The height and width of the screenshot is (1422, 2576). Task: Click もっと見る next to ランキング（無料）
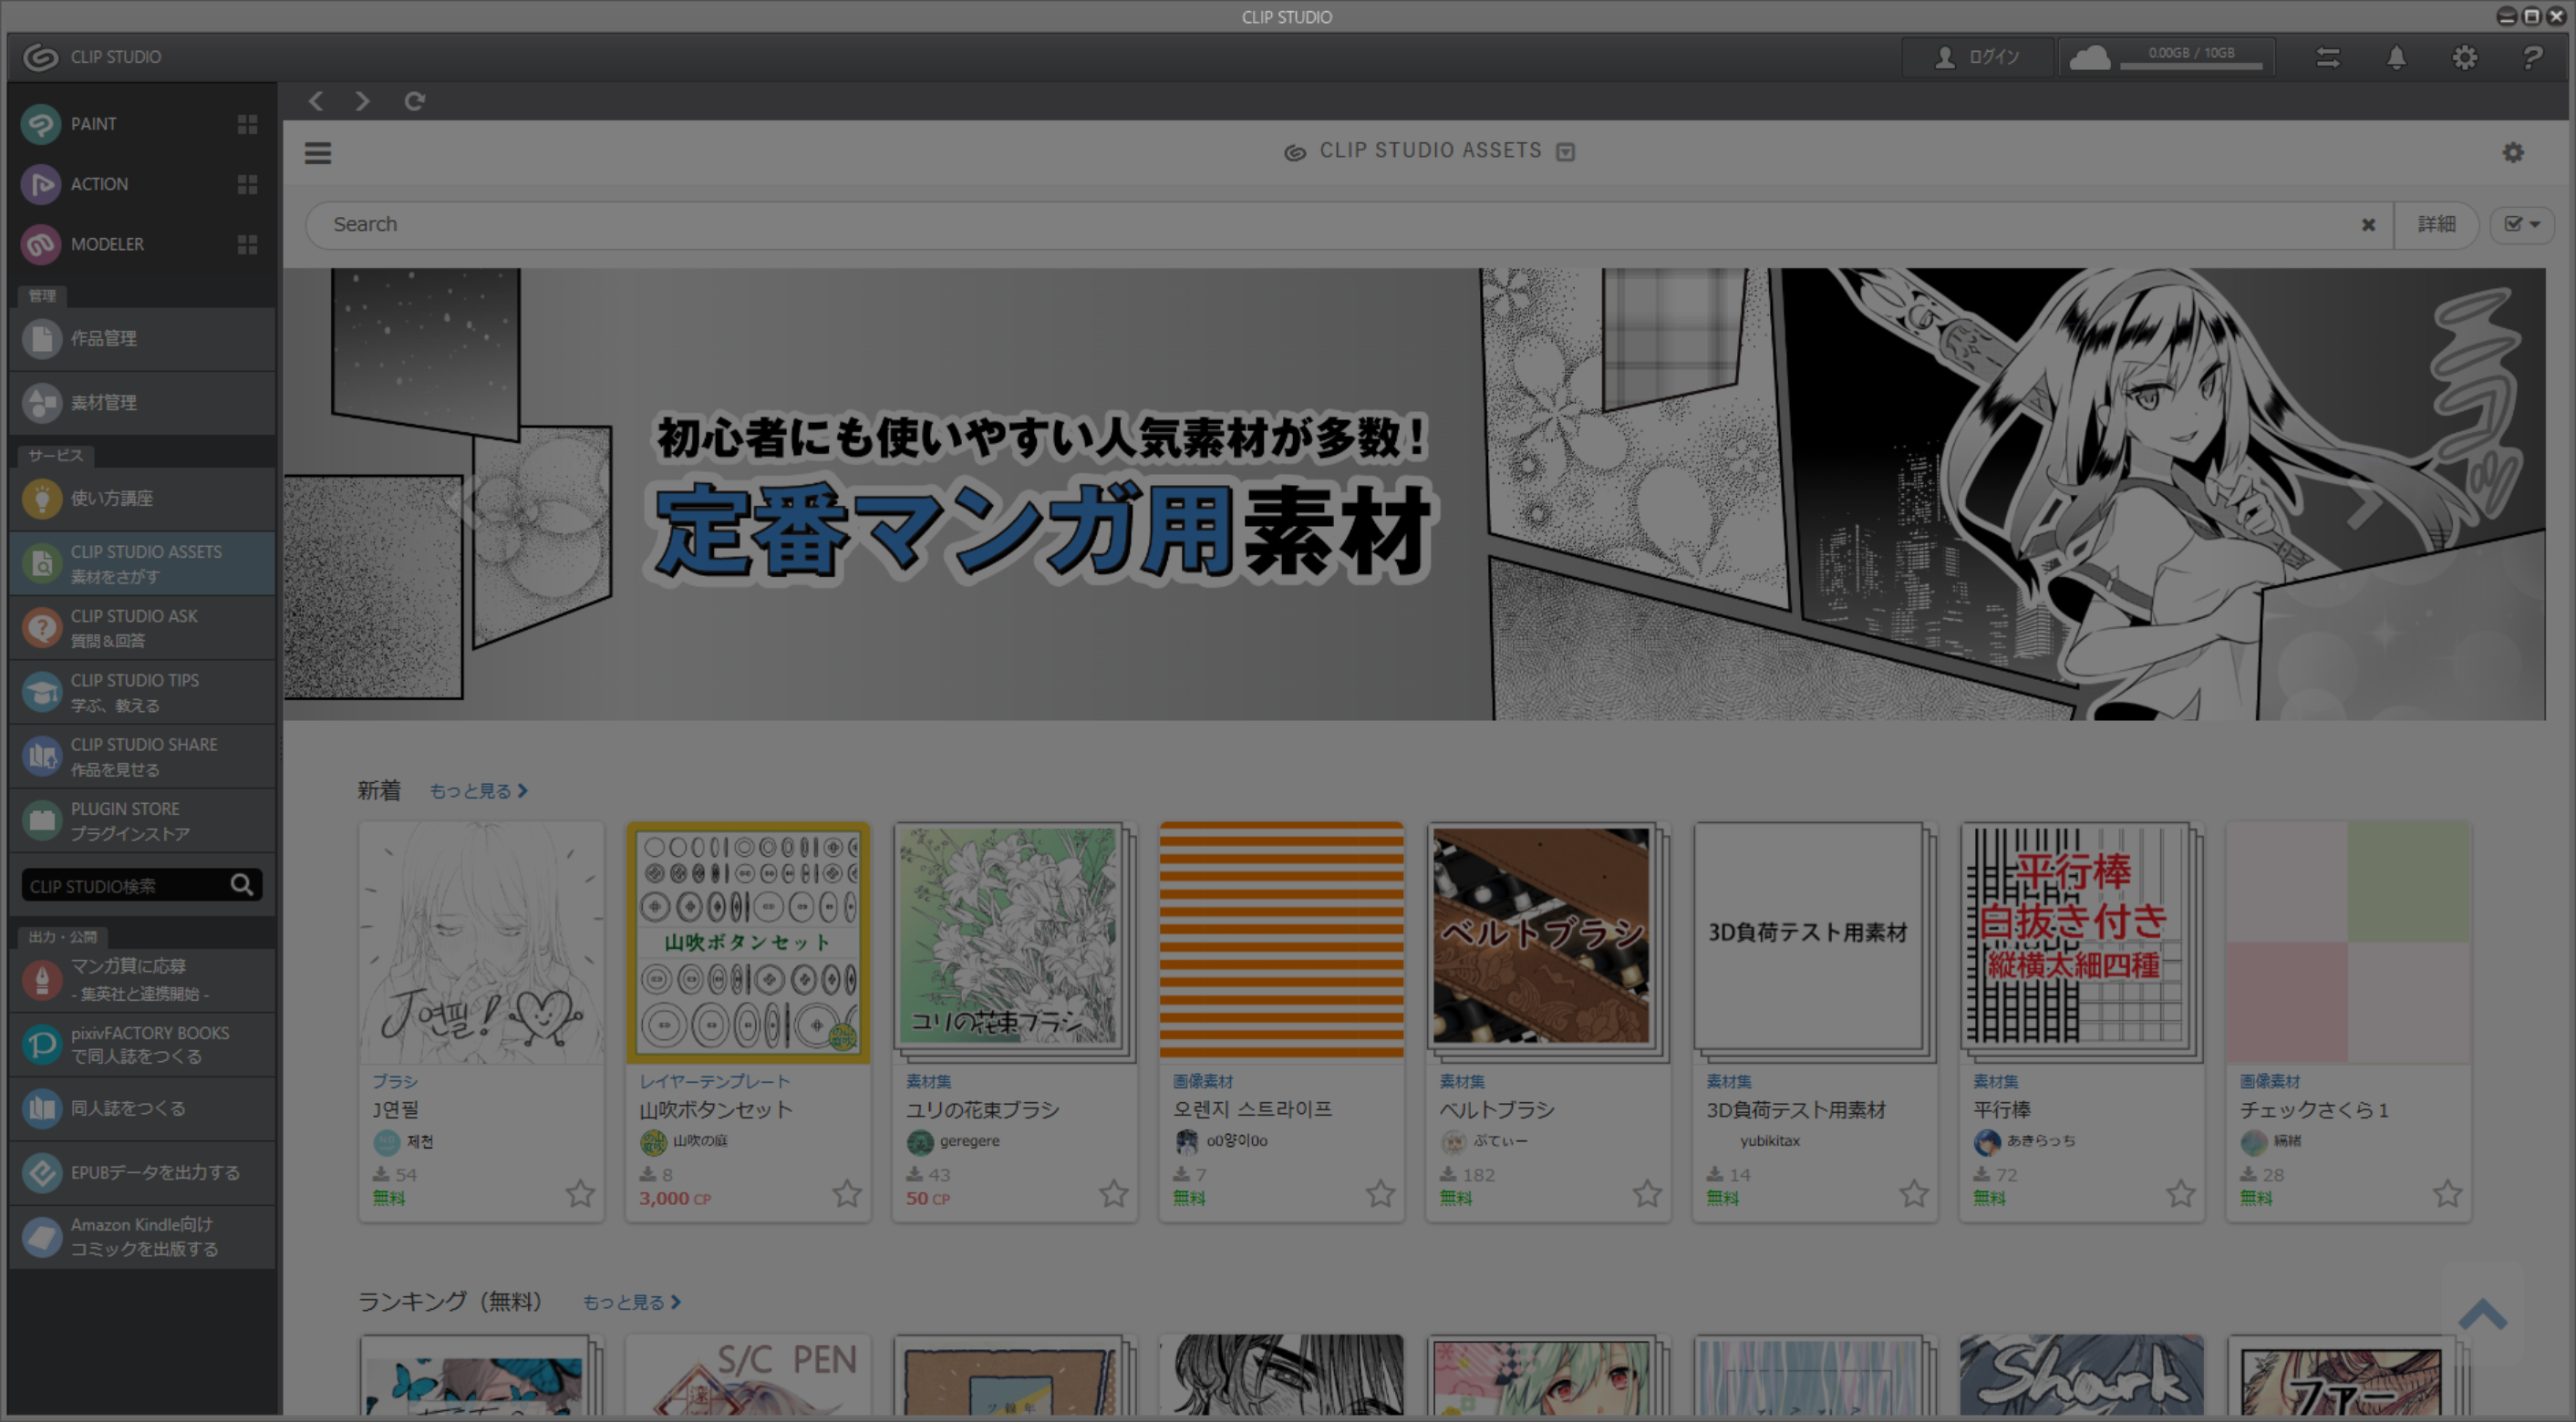click(631, 1302)
